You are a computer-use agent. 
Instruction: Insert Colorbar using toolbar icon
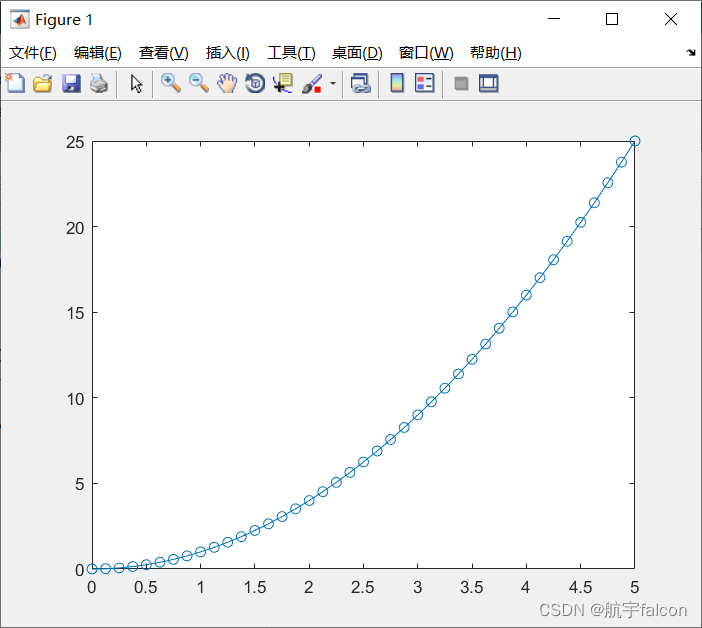coord(397,83)
